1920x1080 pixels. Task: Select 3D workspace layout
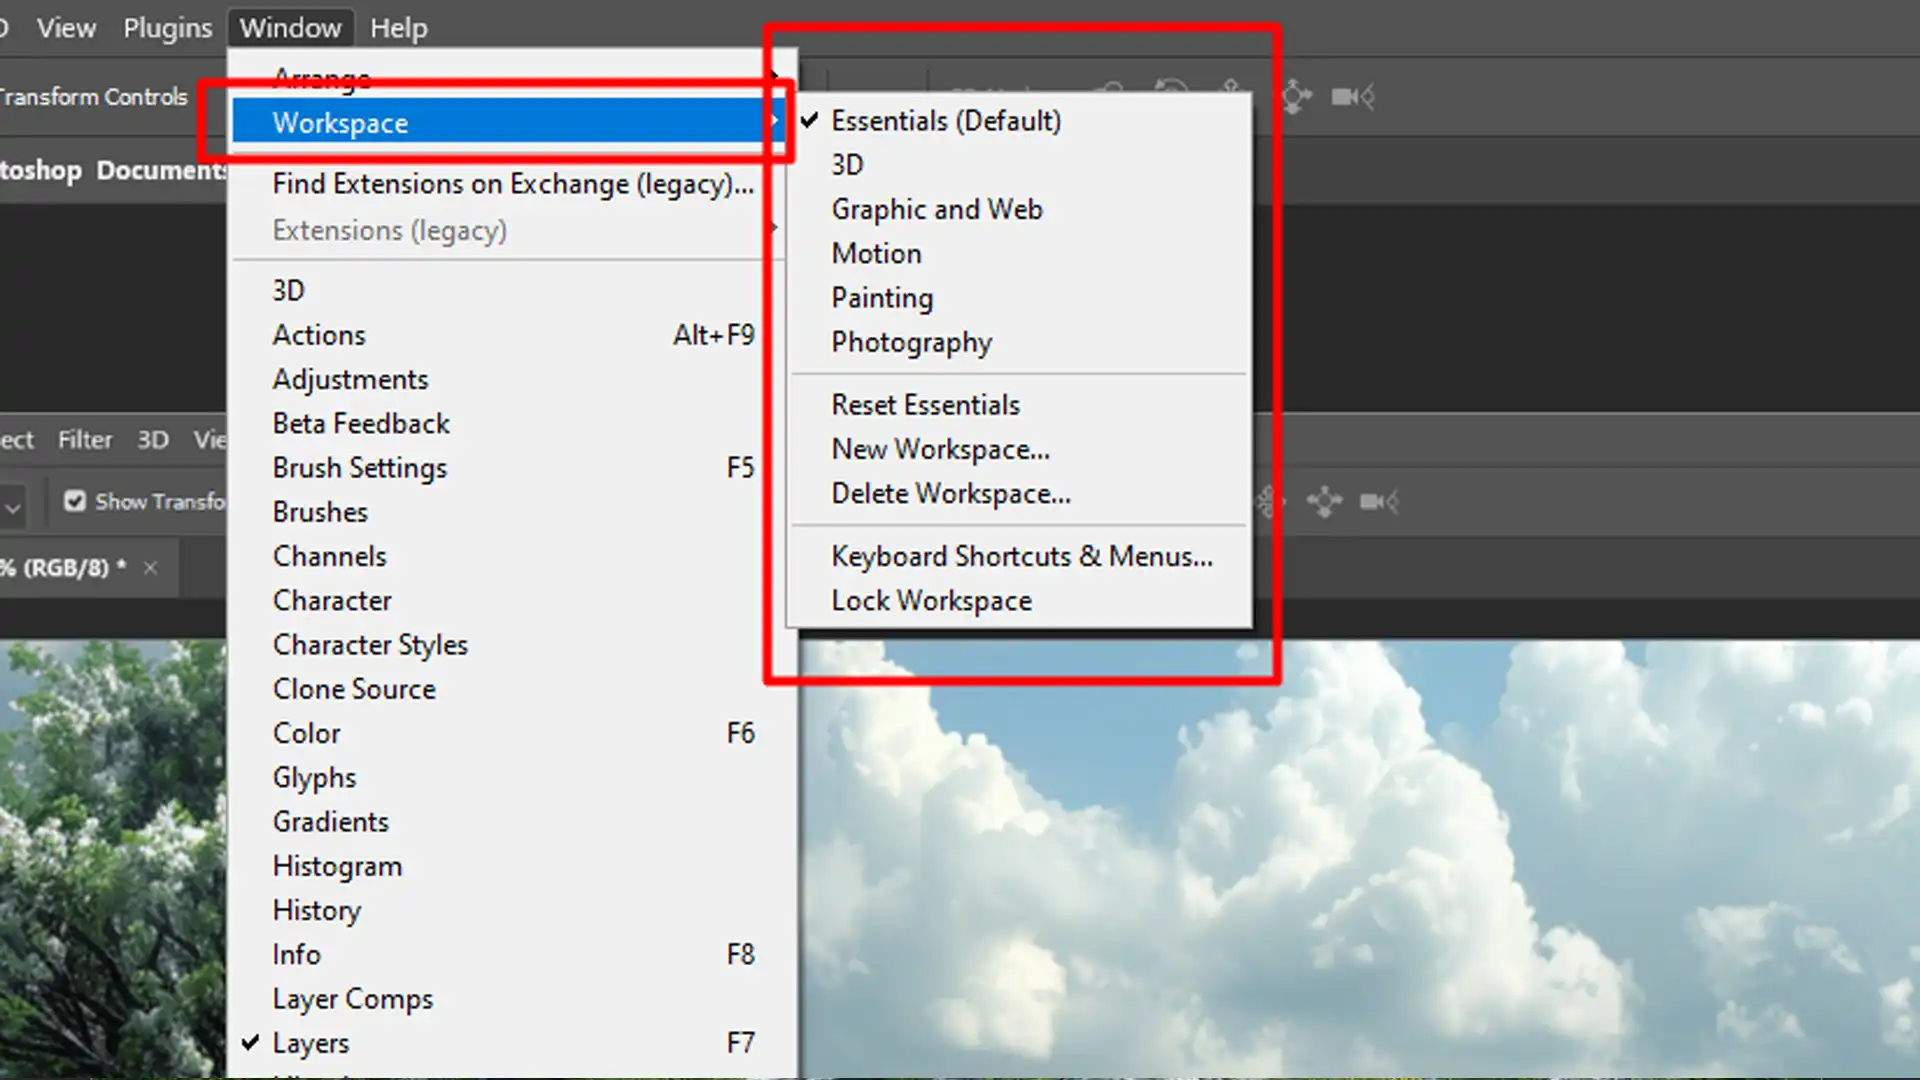[x=847, y=165]
